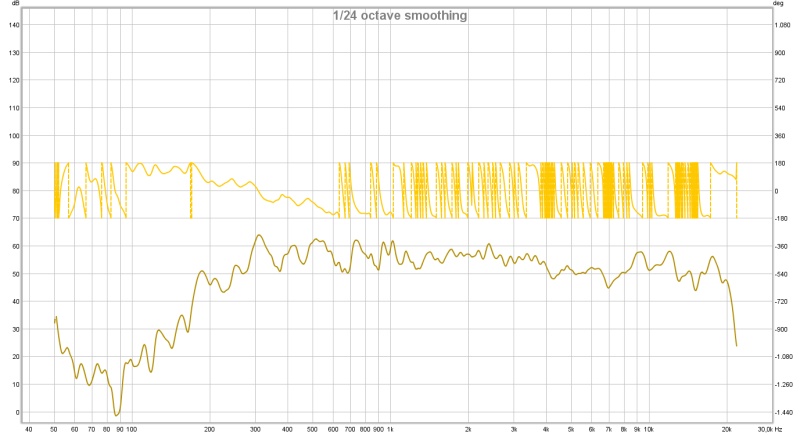
Task: Click the "1/24 octave smoothing" title text
Action: pos(399,16)
